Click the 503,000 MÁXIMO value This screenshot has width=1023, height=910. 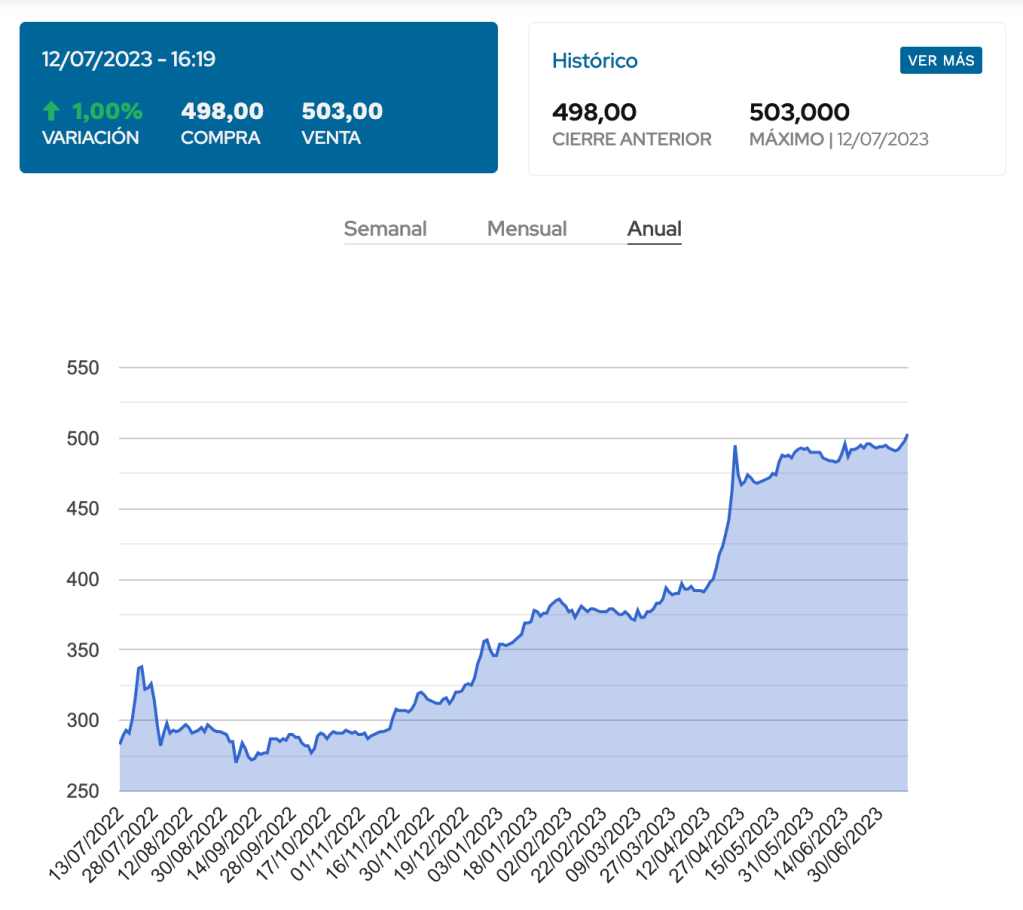click(x=799, y=112)
